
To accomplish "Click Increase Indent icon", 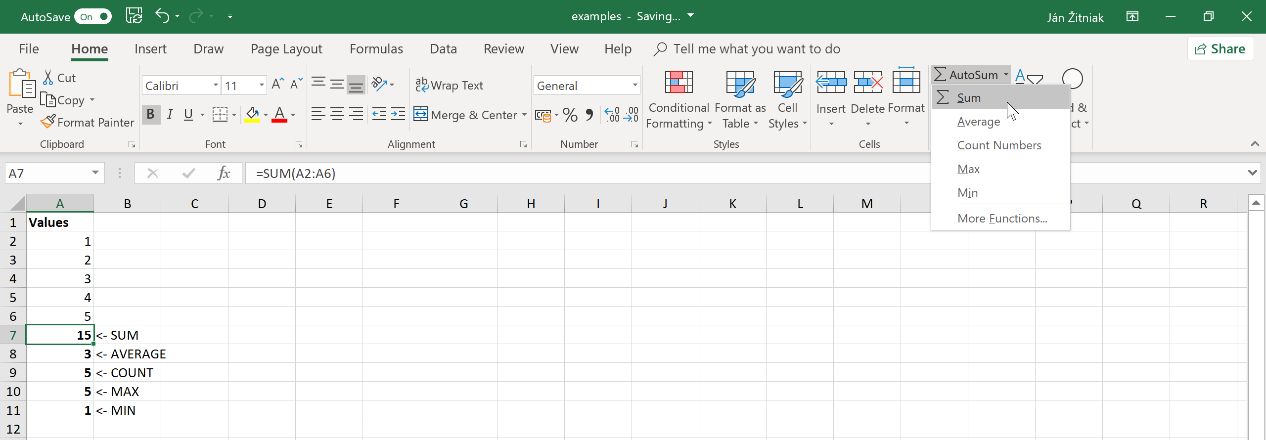I will [x=398, y=114].
